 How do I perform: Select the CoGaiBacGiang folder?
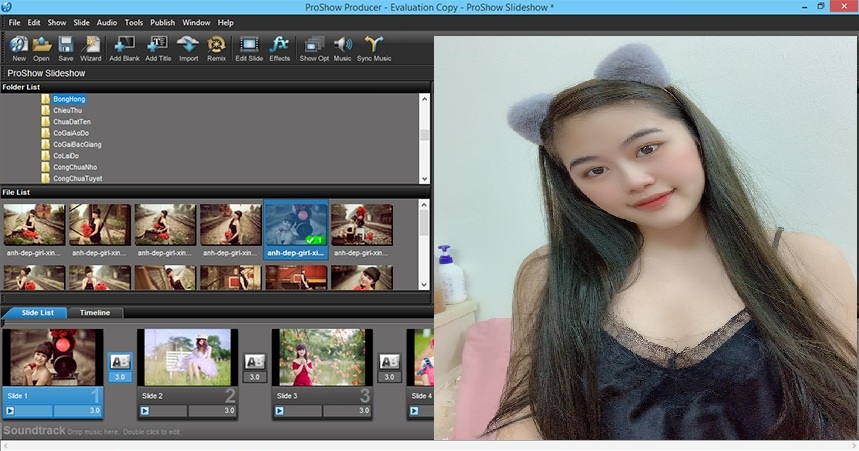click(x=77, y=145)
